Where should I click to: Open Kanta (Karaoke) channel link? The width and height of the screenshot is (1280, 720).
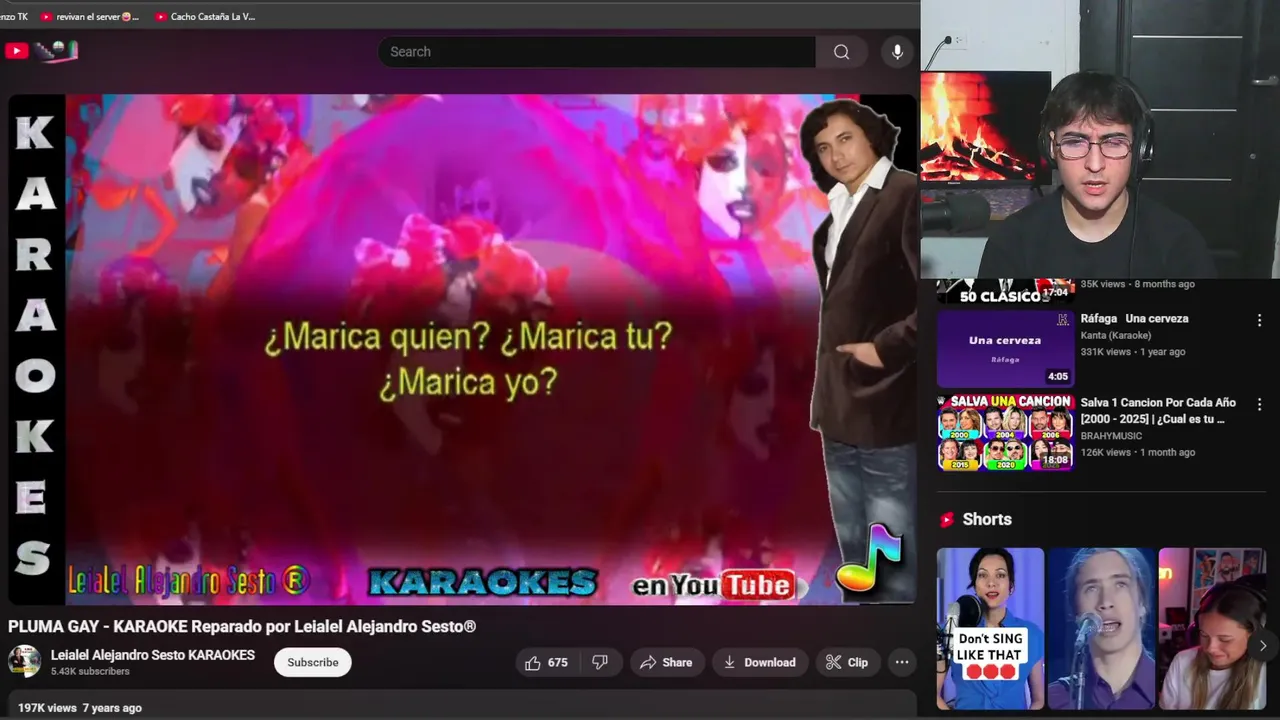point(1115,336)
